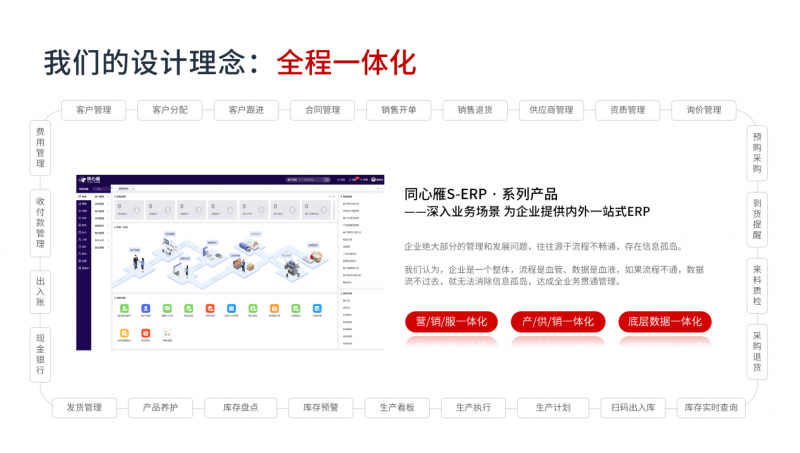Click the vertical 现金银行 box
Screen dimensions: 800x453
click(x=40, y=354)
